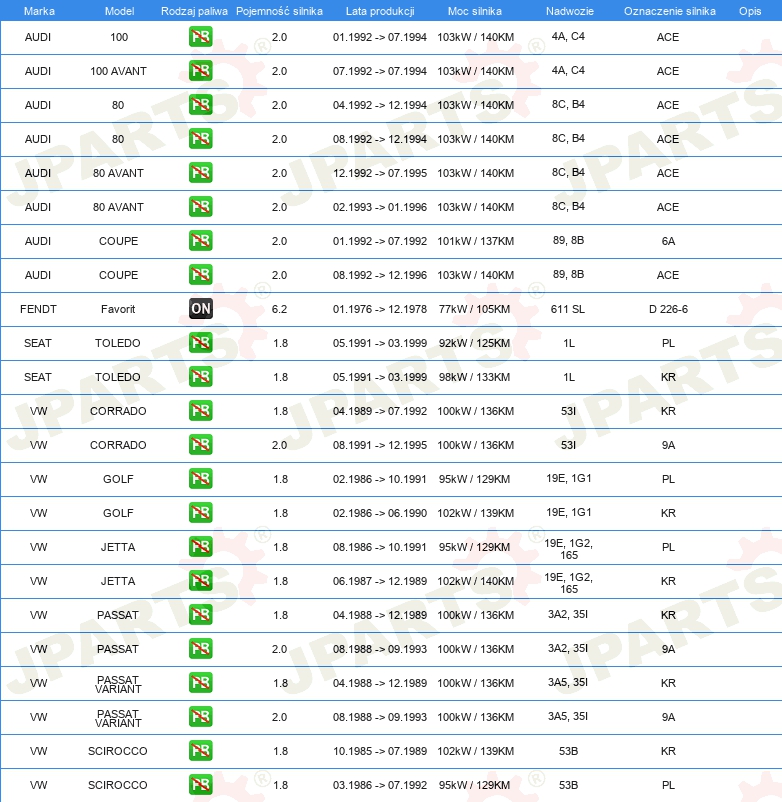Click production dates 03.1986 -> 07.1992

(x=380, y=785)
